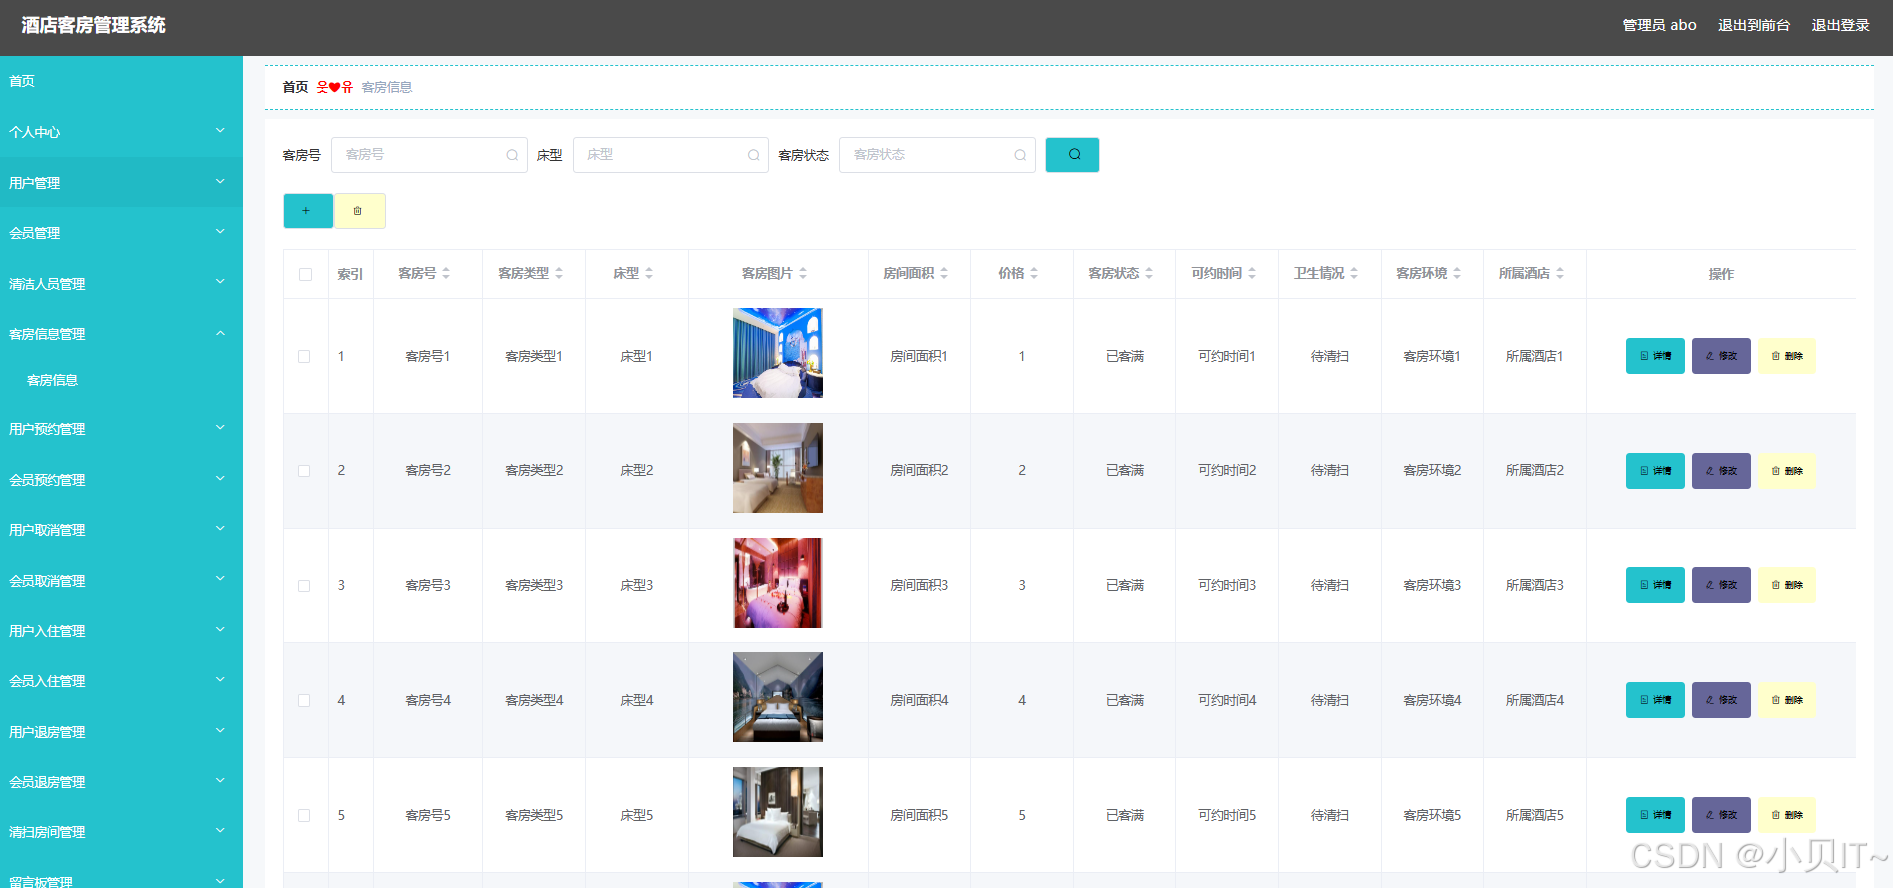The width and height of the screenshot is (1893, 888).
Task: Sort table by 可约时间 column arrows
Action: click(x=1252, y=273)
